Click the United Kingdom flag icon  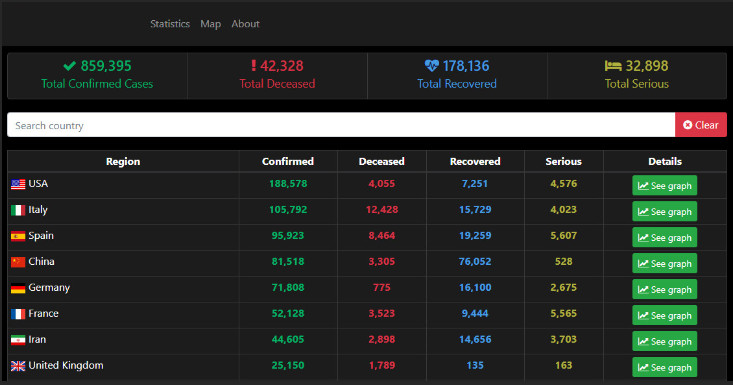tap(18, 366)
